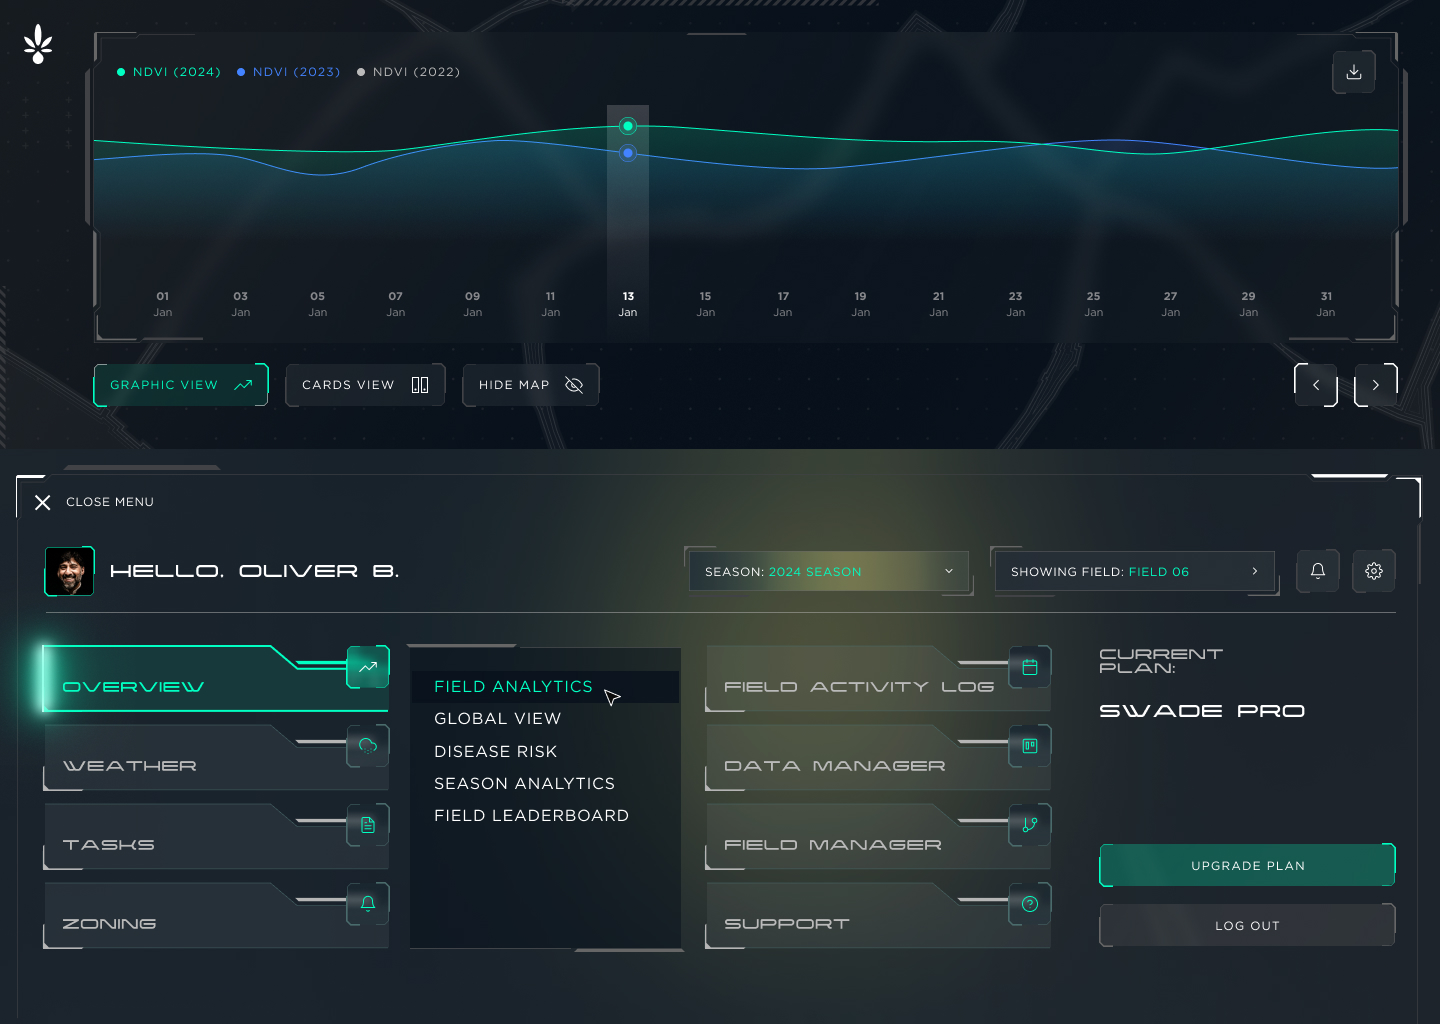Image resolution: width=1440 pixels, height=1024 pixels.
Task: Click the Swade Pro plan name
Action: tap(1202, 711)
